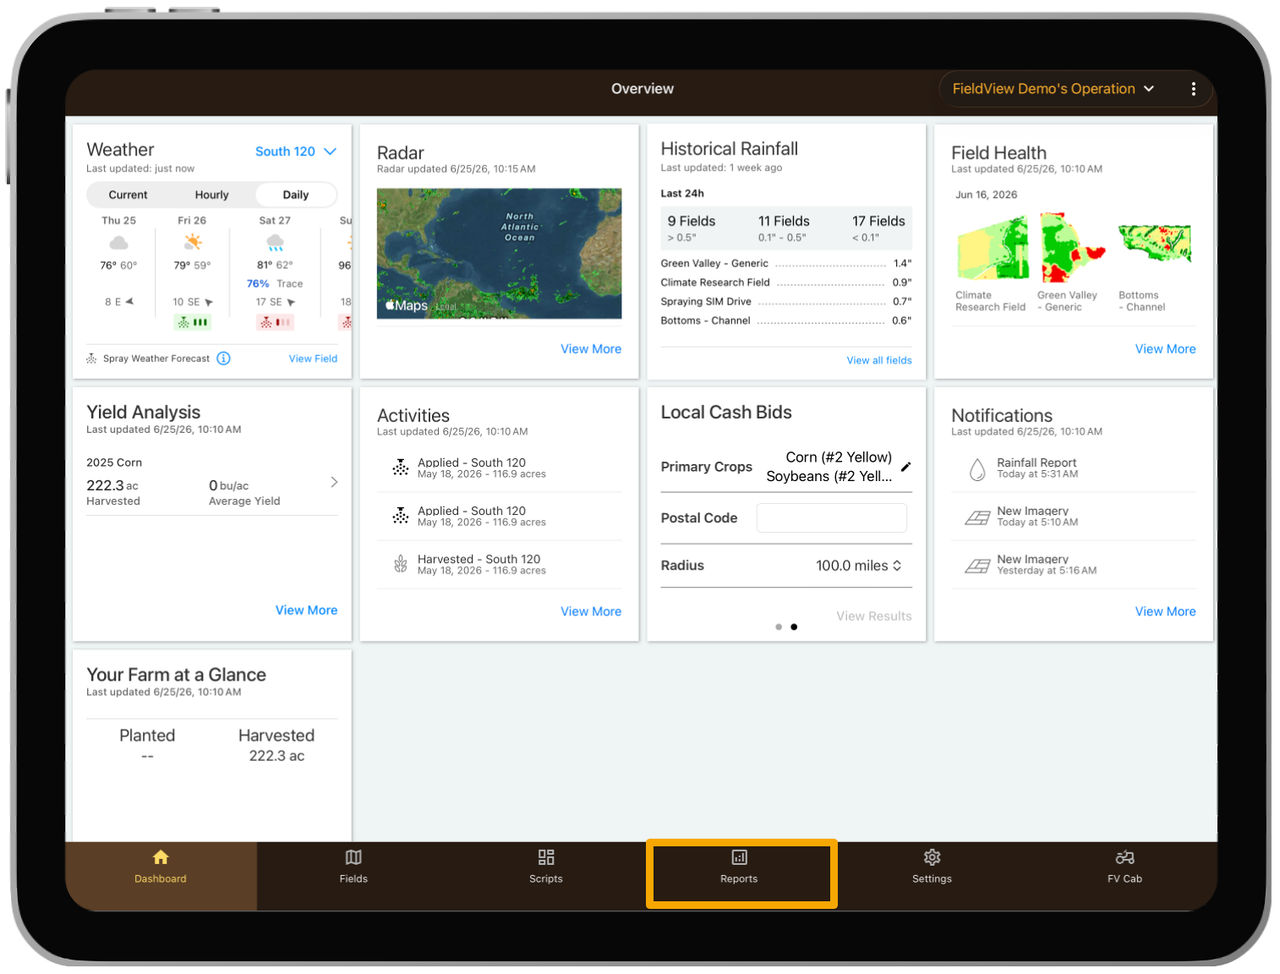Click the Spray Weather Forecast sprayer icon
The image size is (1280, 974).
(x=92, y=358)
